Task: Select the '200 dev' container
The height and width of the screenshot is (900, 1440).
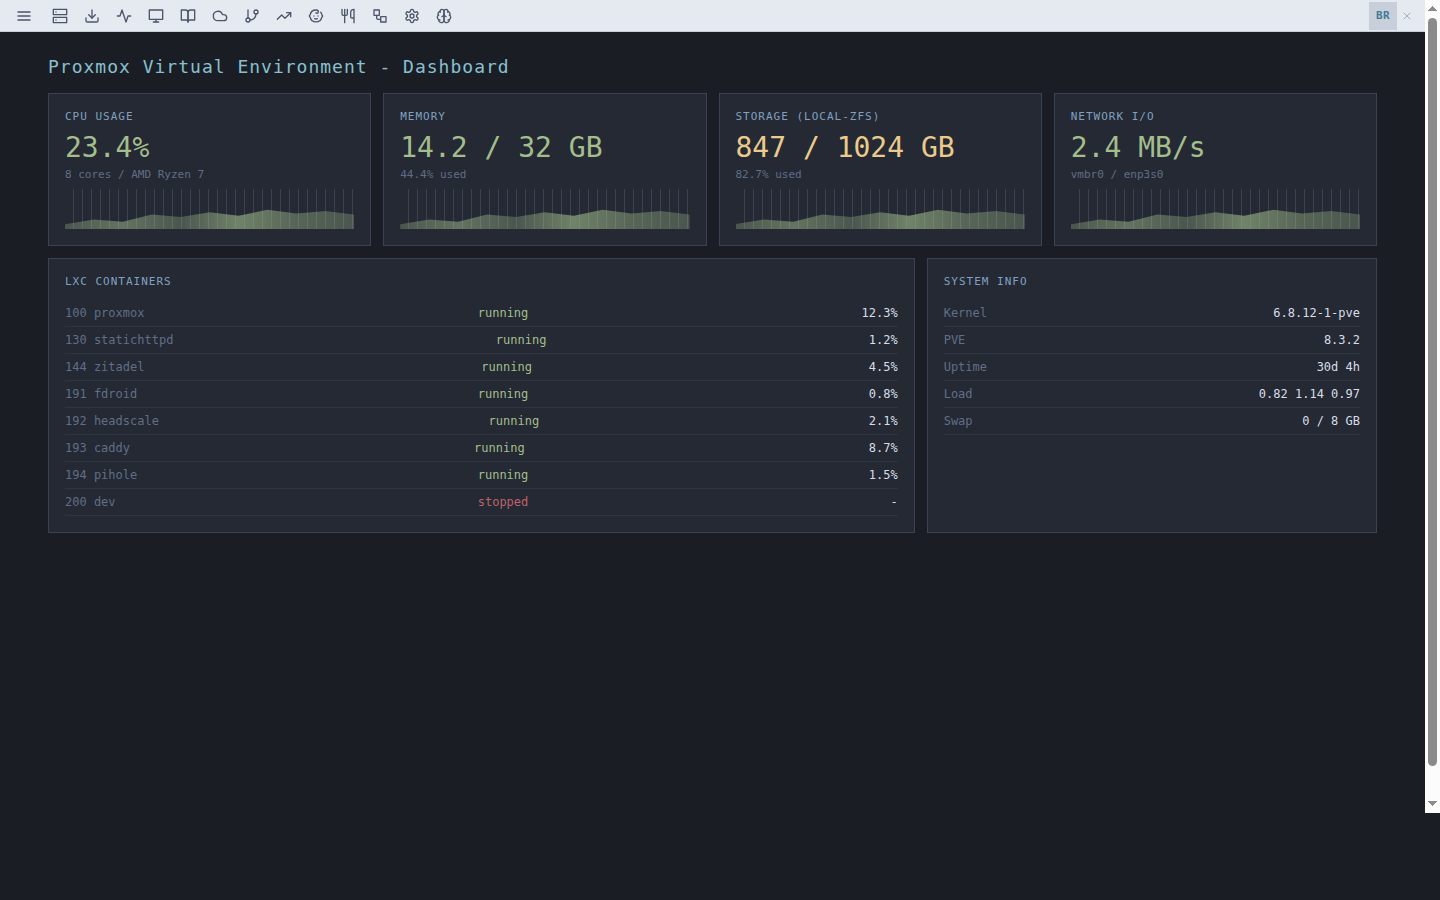Action: point(481,502)
